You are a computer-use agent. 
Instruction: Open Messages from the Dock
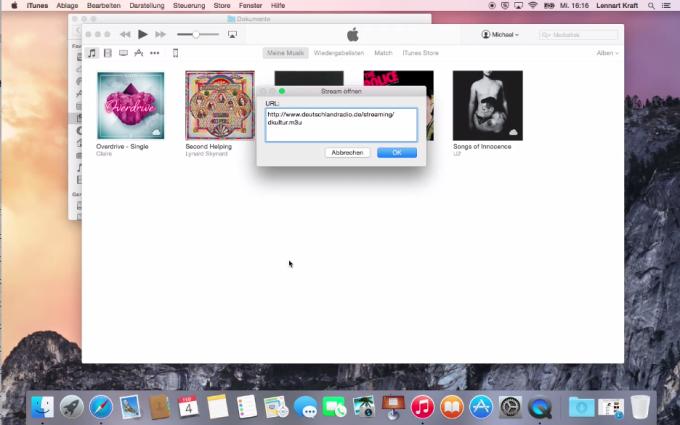click(305, 407)
